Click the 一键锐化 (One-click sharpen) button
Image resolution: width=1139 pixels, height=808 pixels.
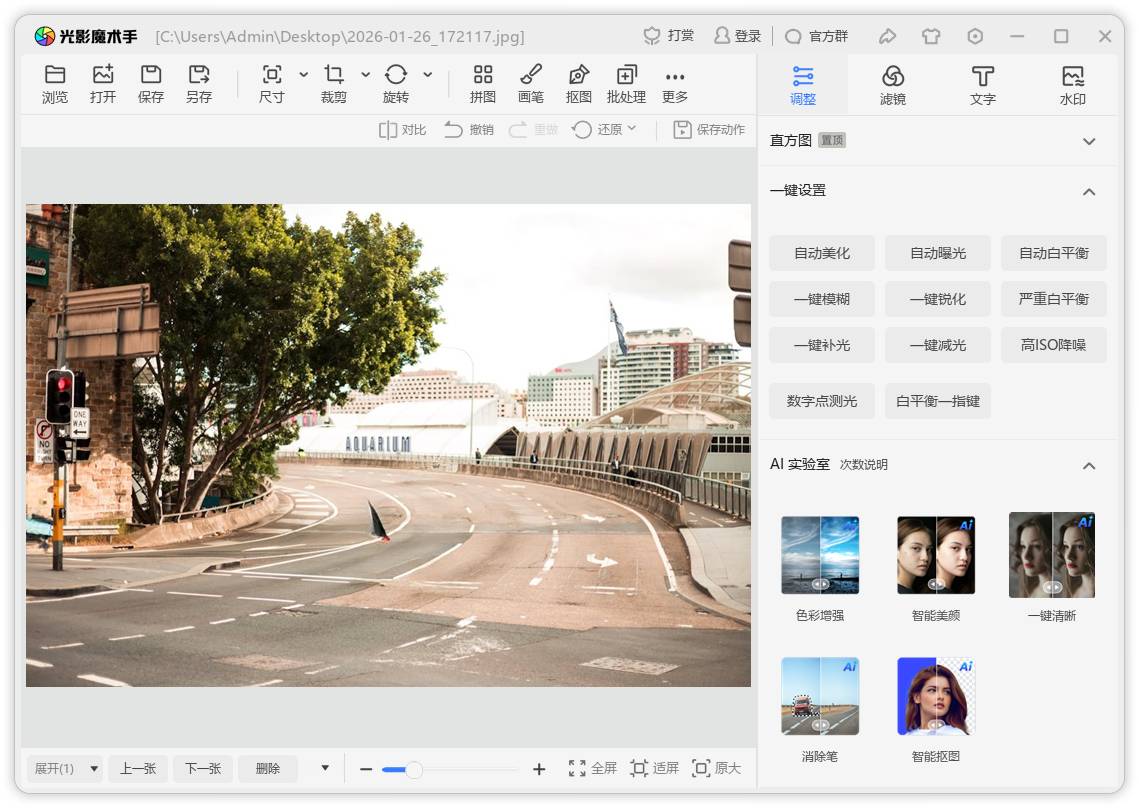pyautogui.click(x=938, y=299)
